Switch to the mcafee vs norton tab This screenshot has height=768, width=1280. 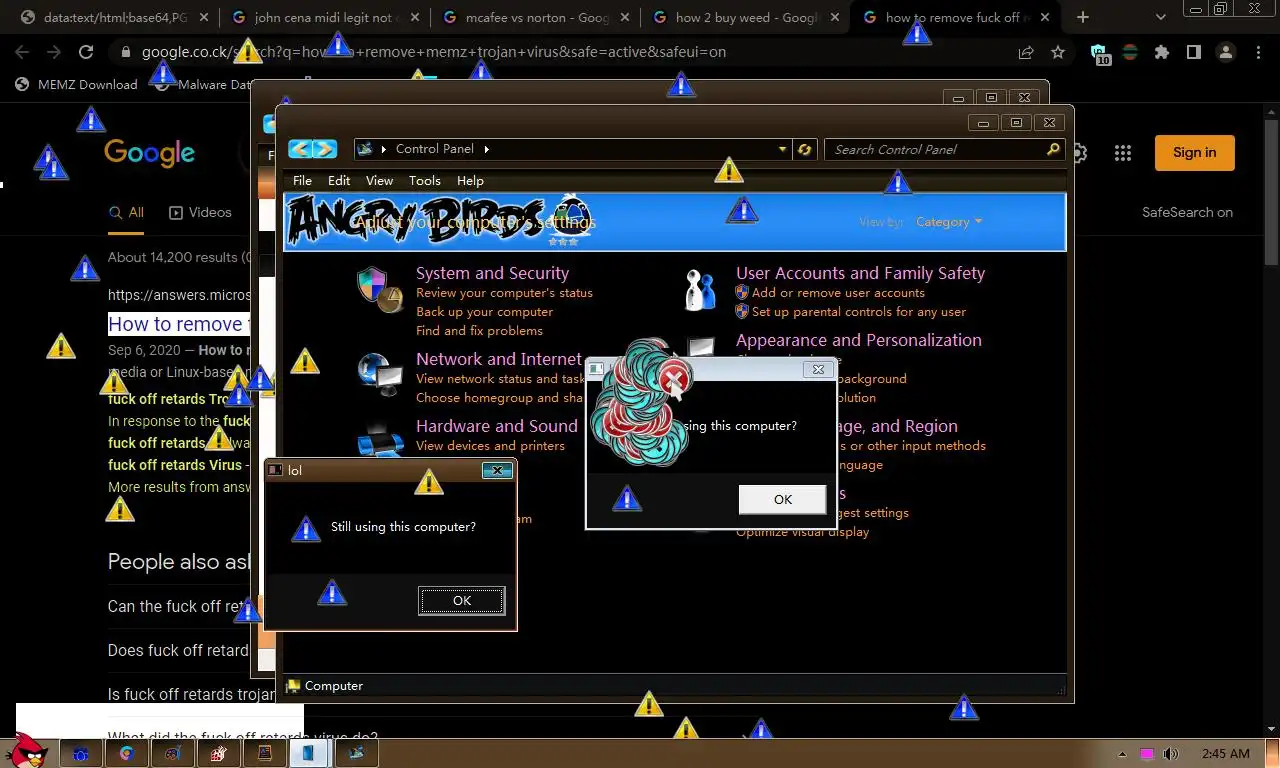coord(538,17)
